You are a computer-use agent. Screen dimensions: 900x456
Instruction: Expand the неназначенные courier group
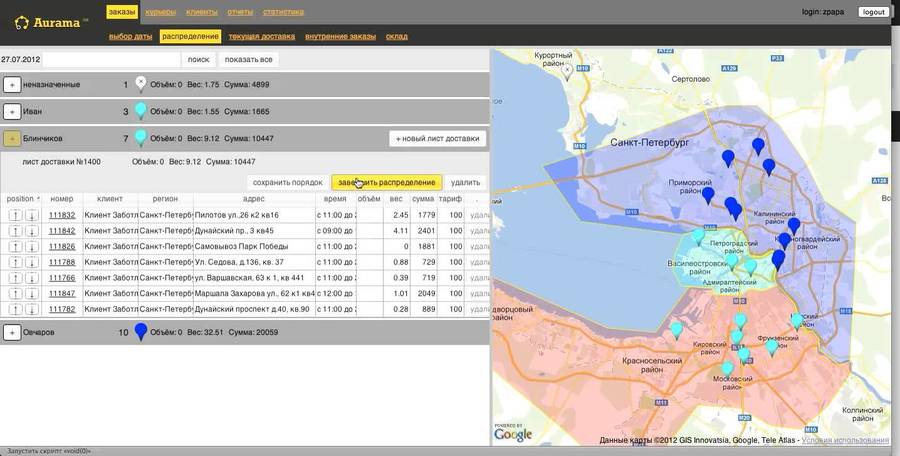click(12, 85)
